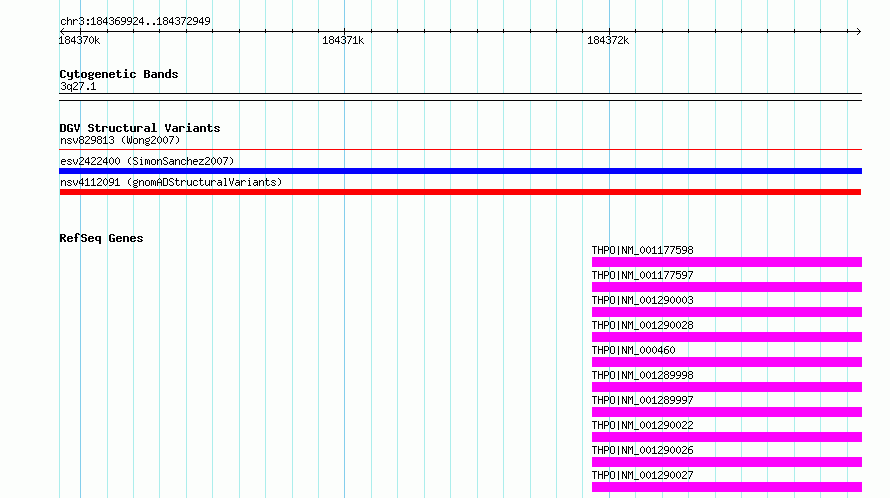Click the Cytogenetic Bands track title

coord(119,74)
